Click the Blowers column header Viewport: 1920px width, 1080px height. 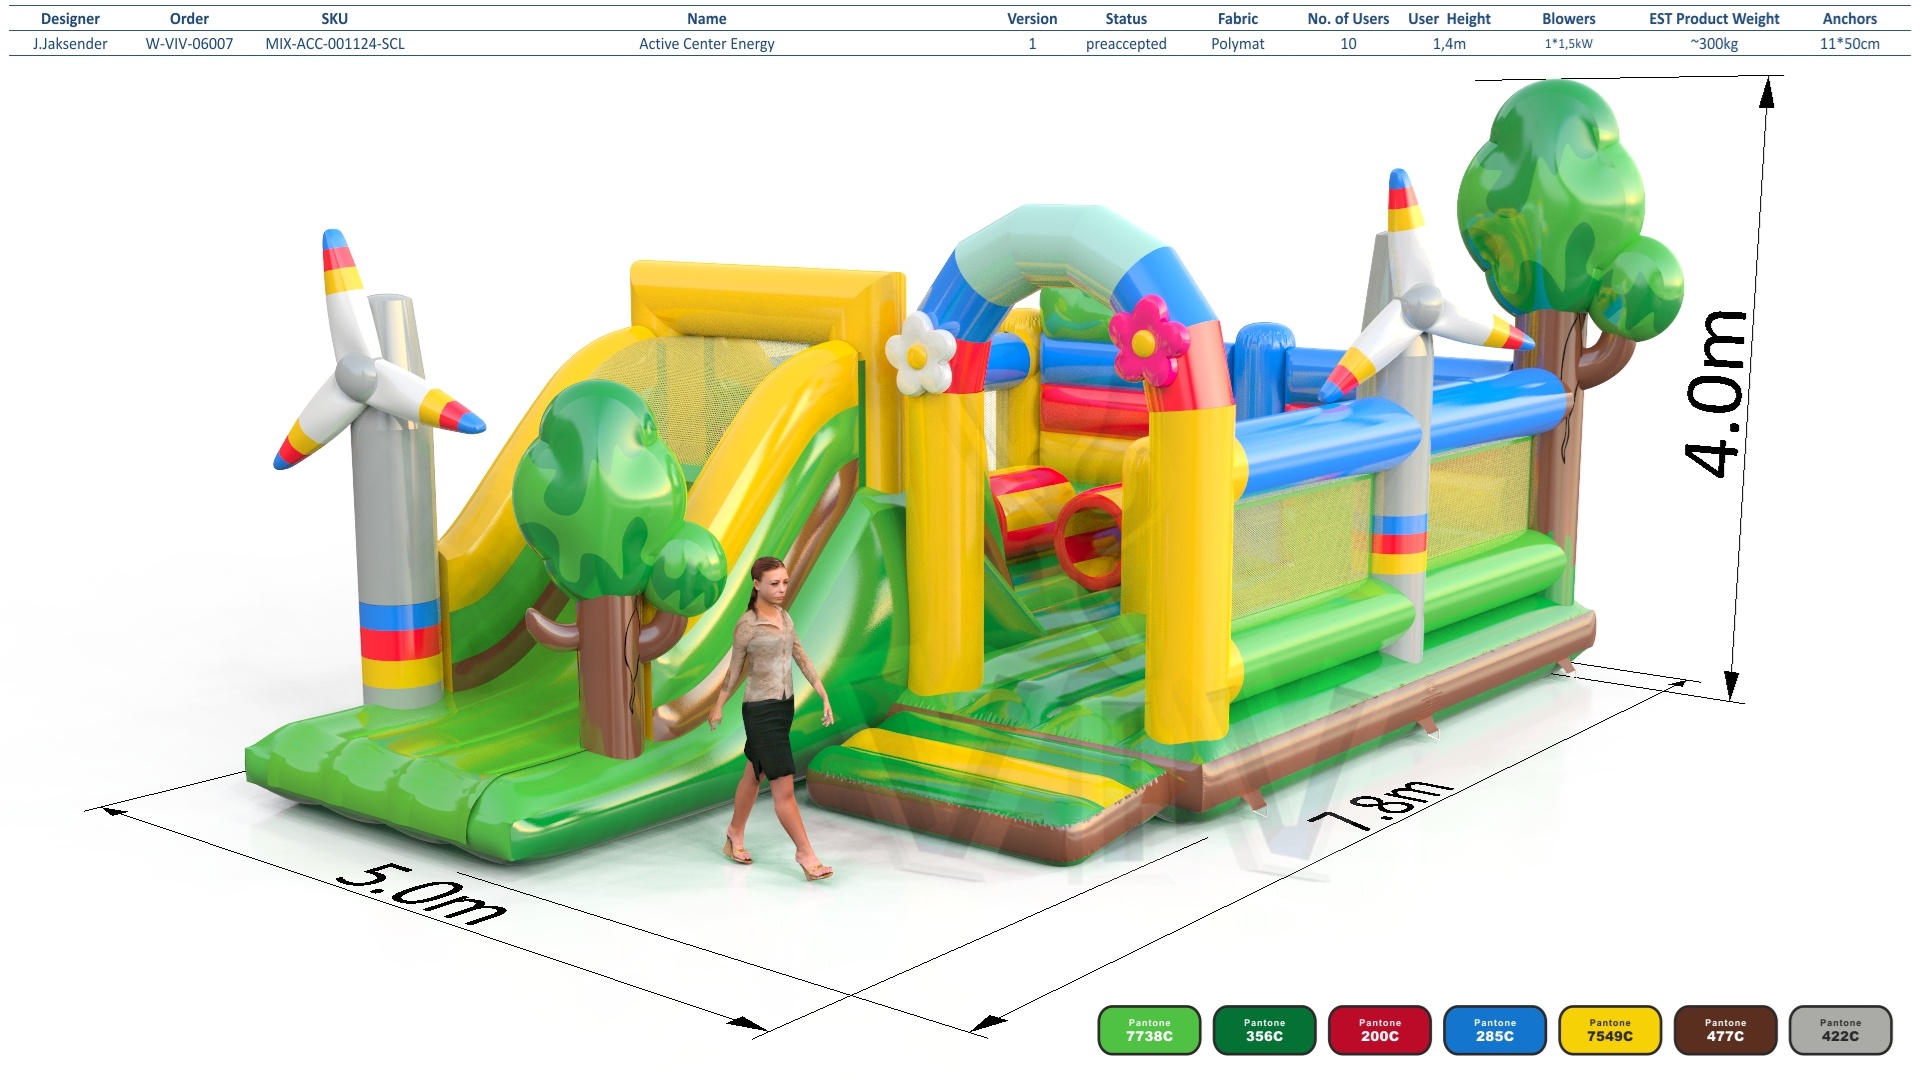[1569, 19]
